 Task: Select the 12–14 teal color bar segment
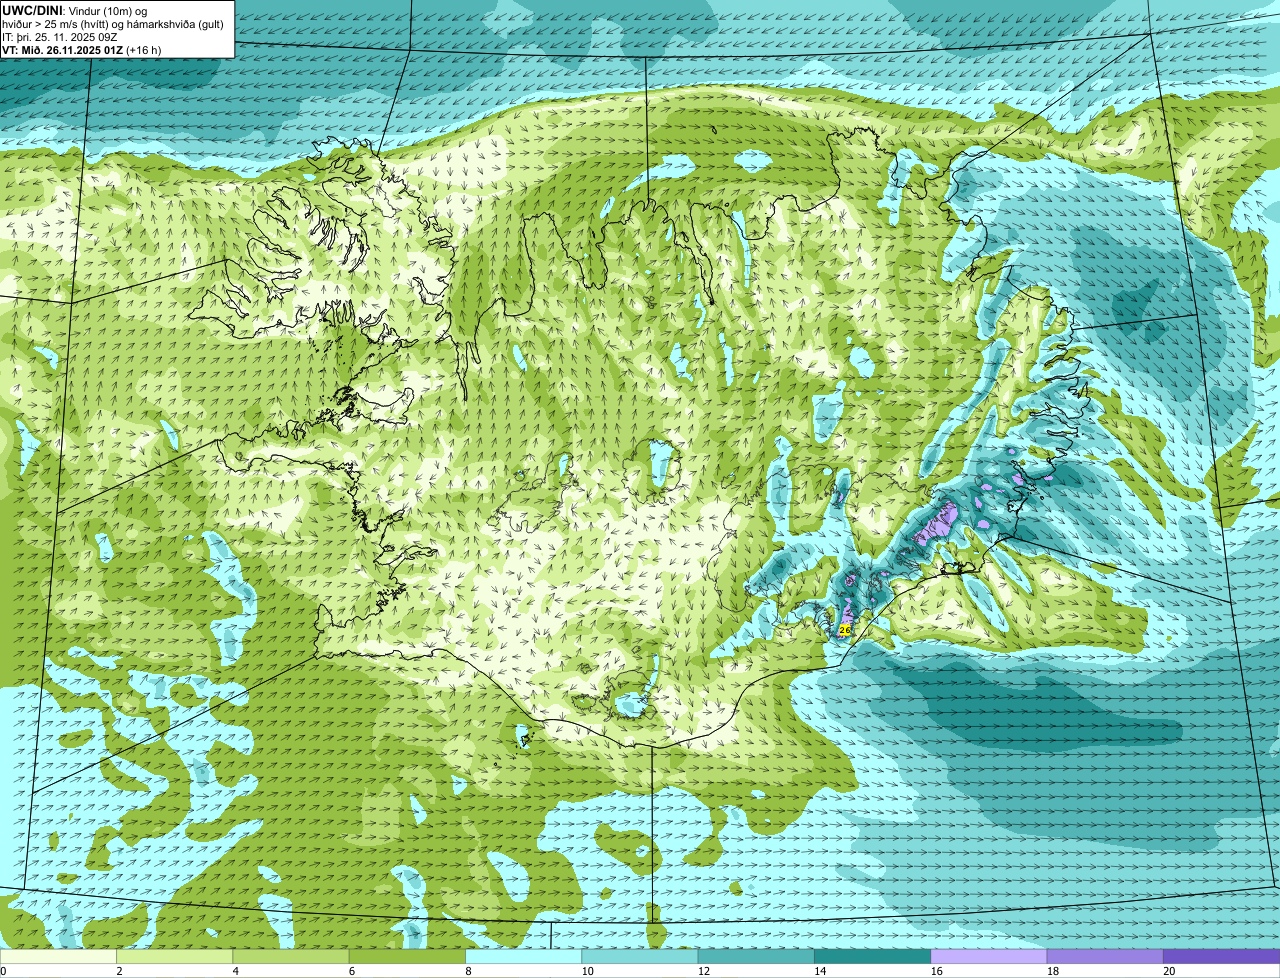[x=756, y=956]
